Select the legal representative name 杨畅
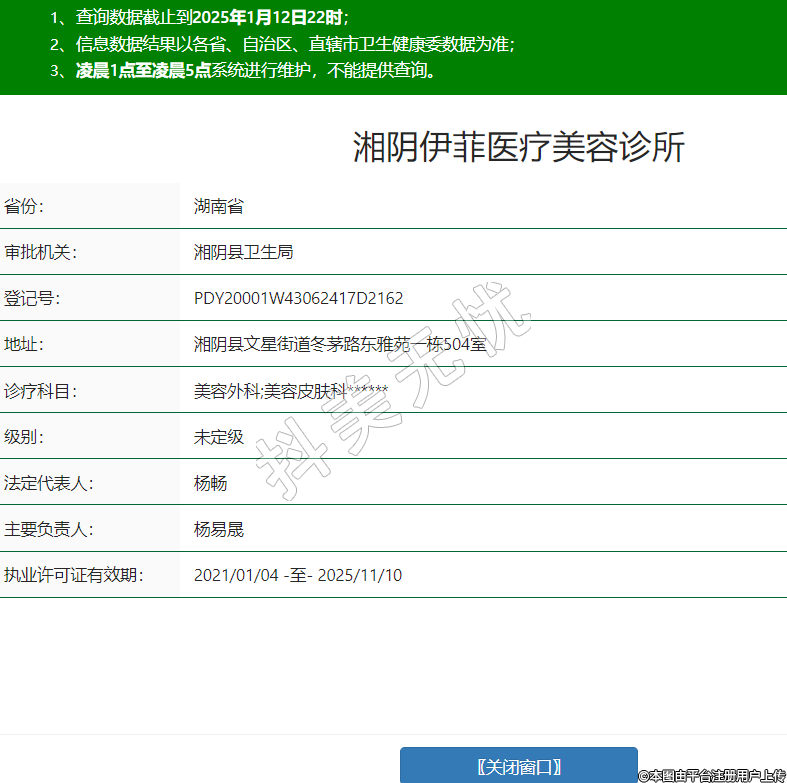Screen dimensions: 787x783 tap(211, 483)
